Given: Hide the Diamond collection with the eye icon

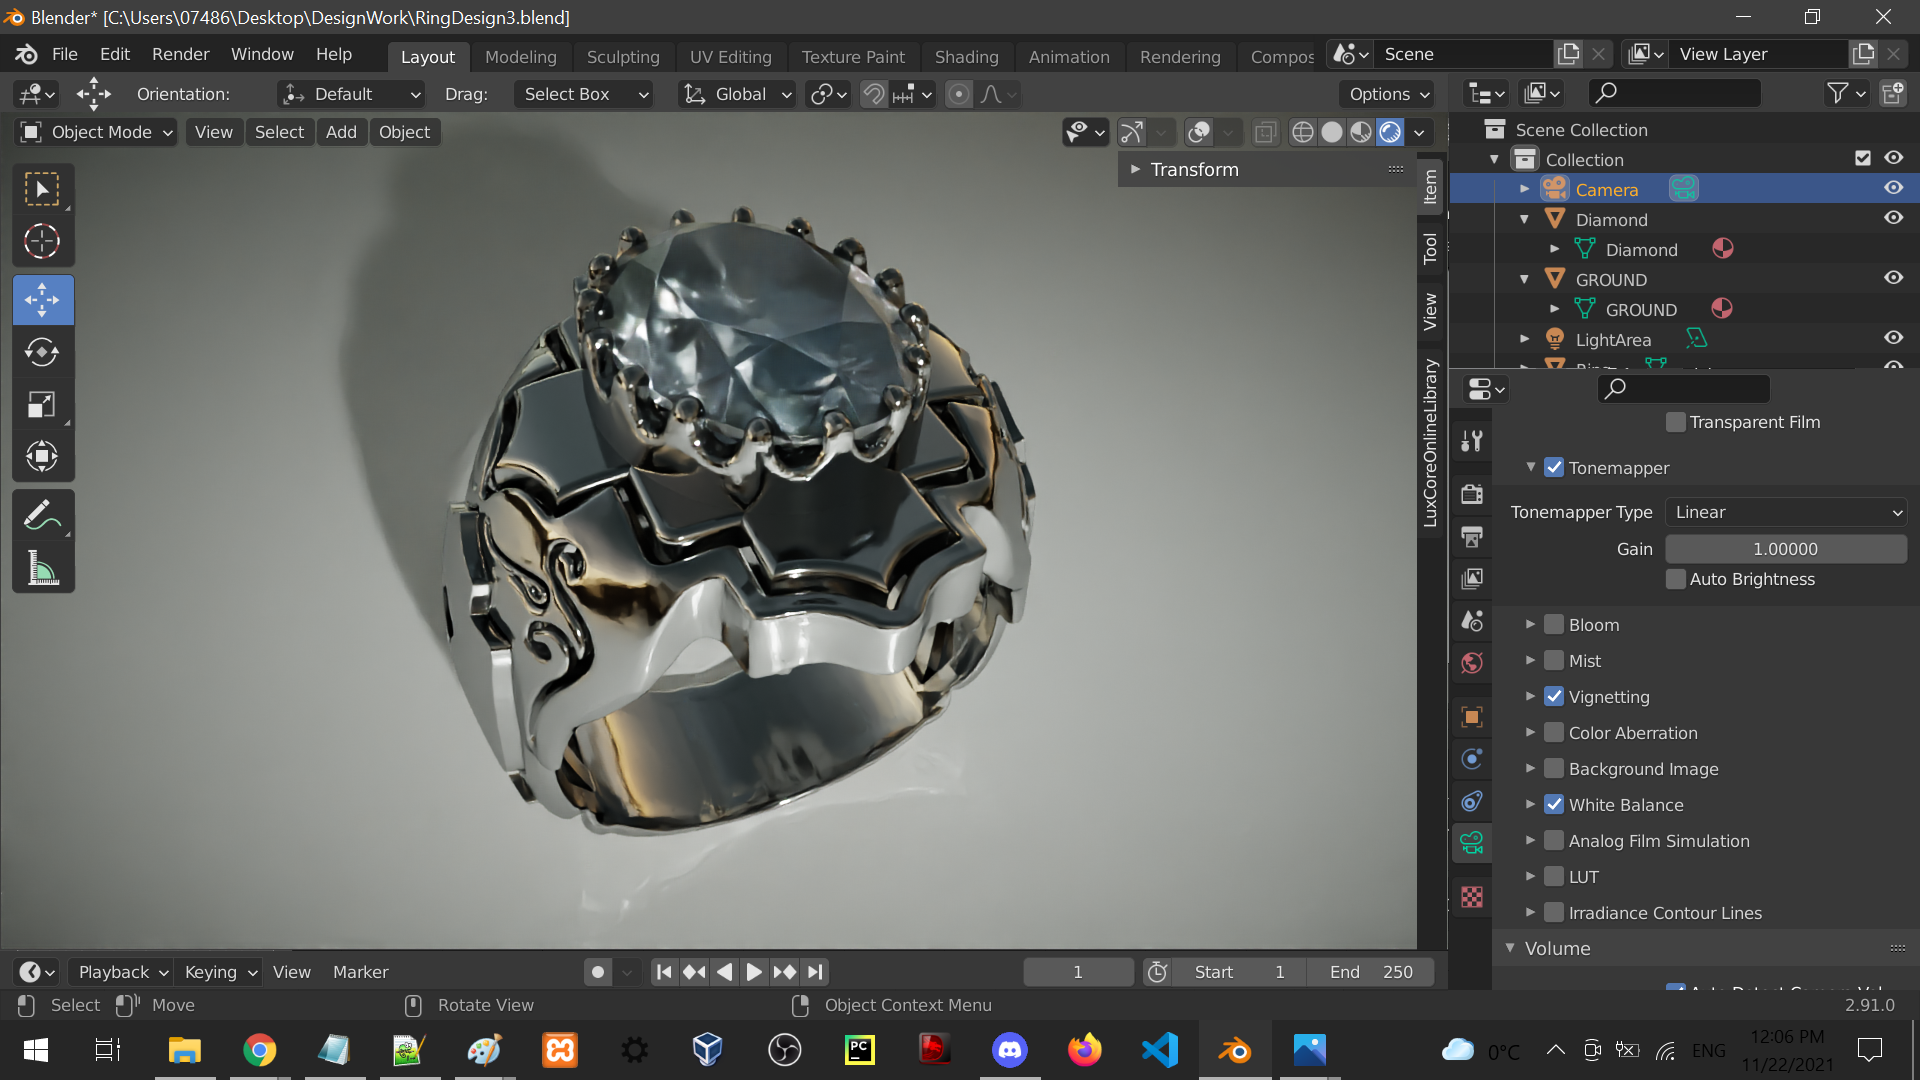Looking at the screenshot, I should tap(1893, 218).
